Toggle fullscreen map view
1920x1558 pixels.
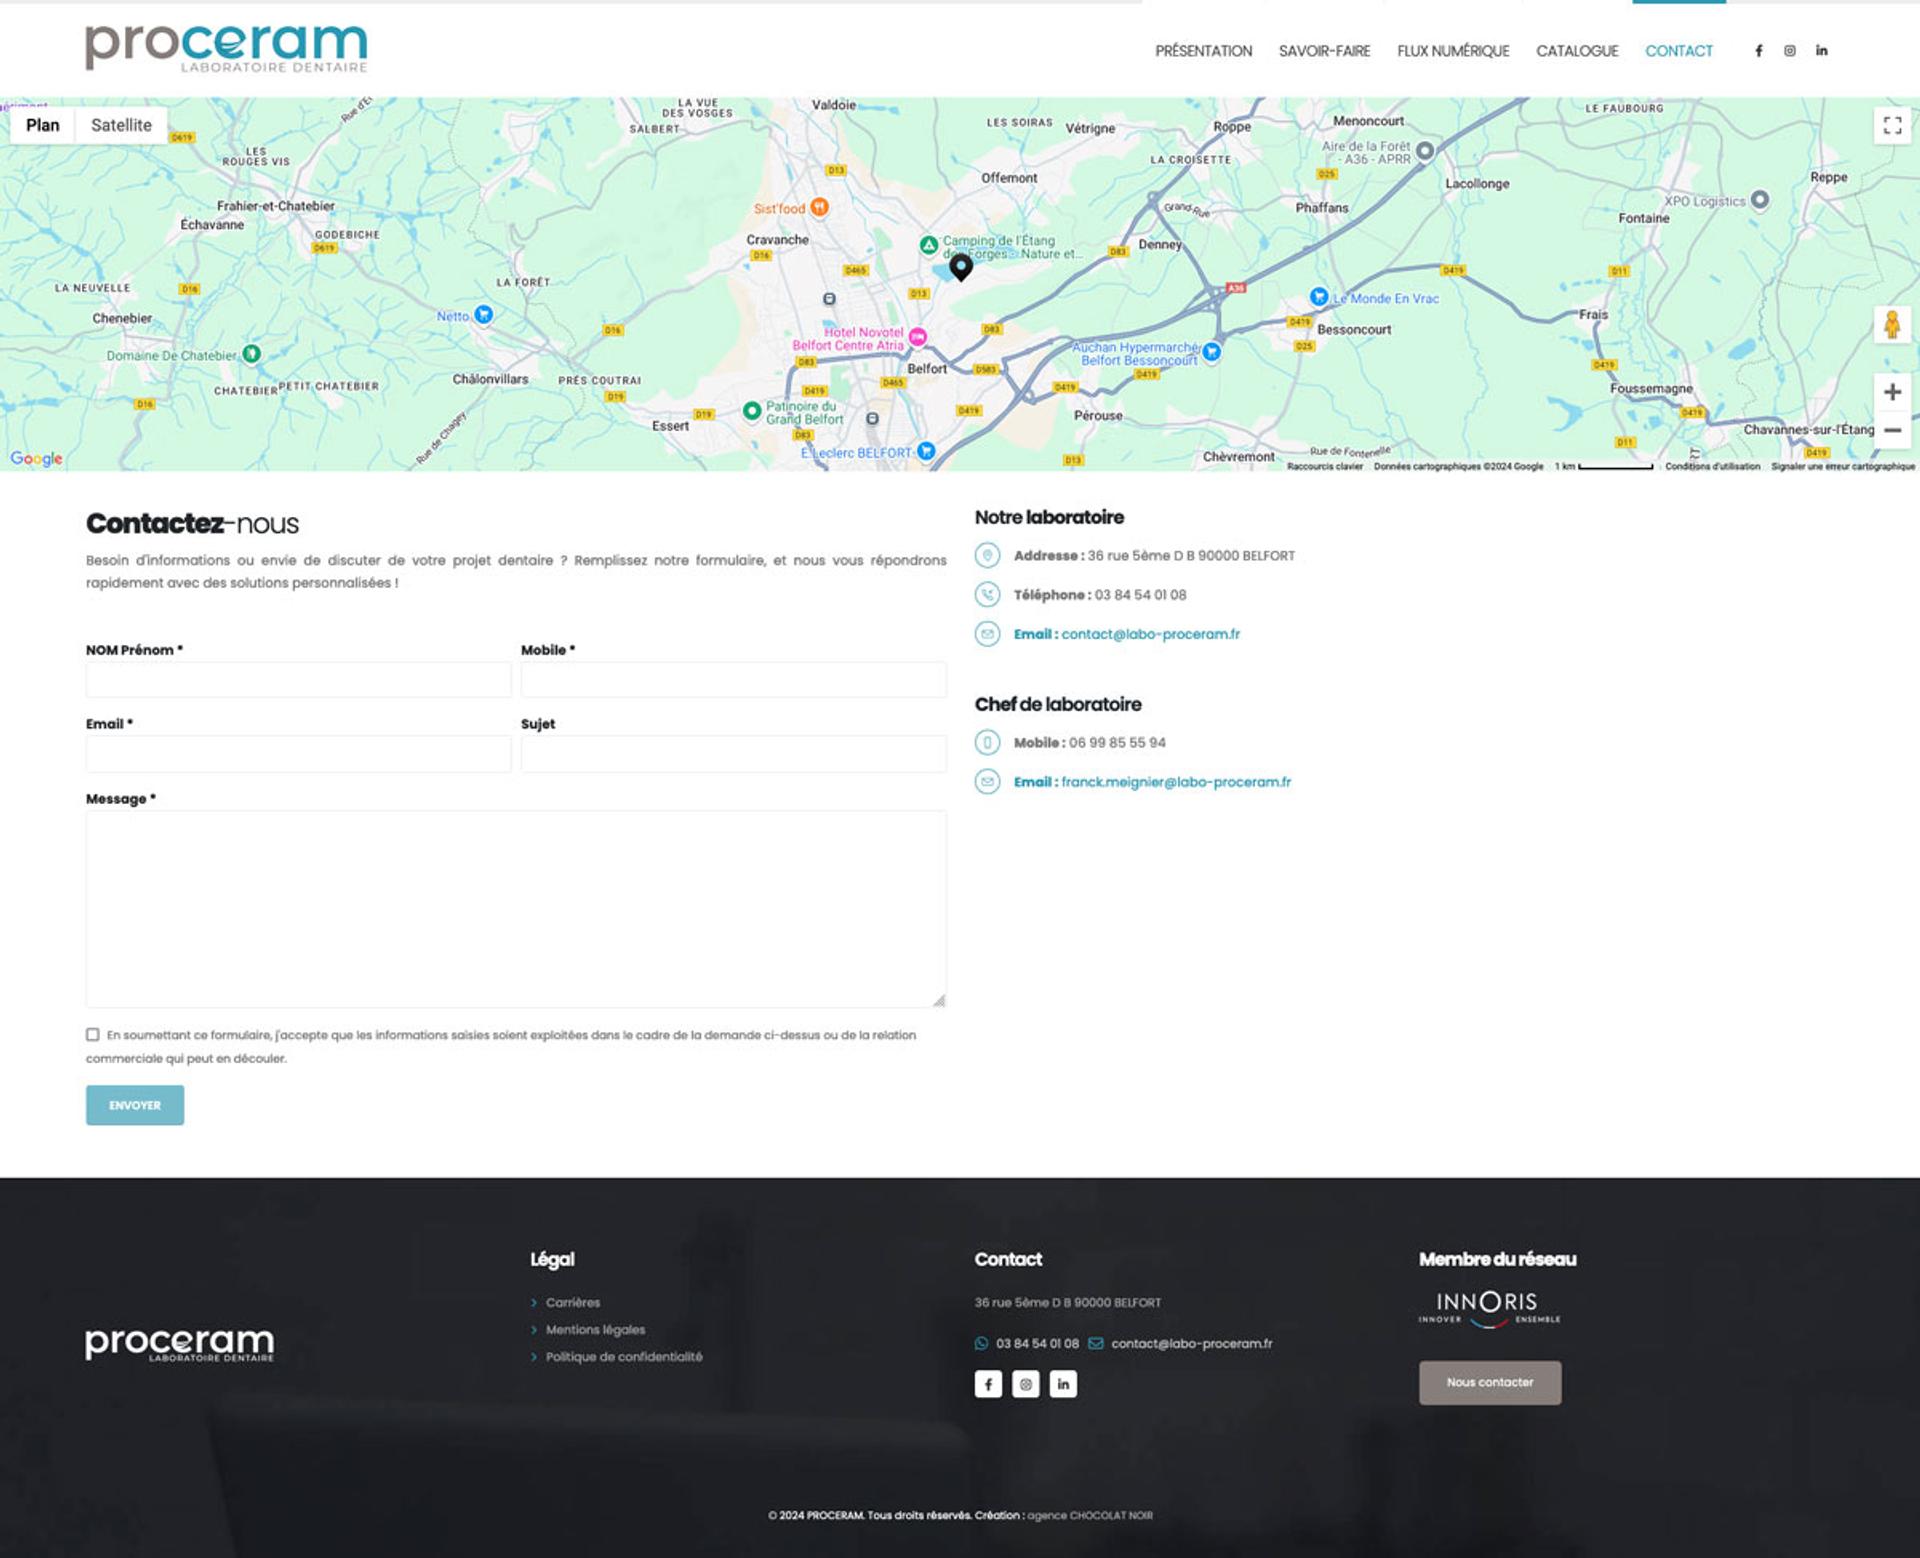[x=1892, y=125]
